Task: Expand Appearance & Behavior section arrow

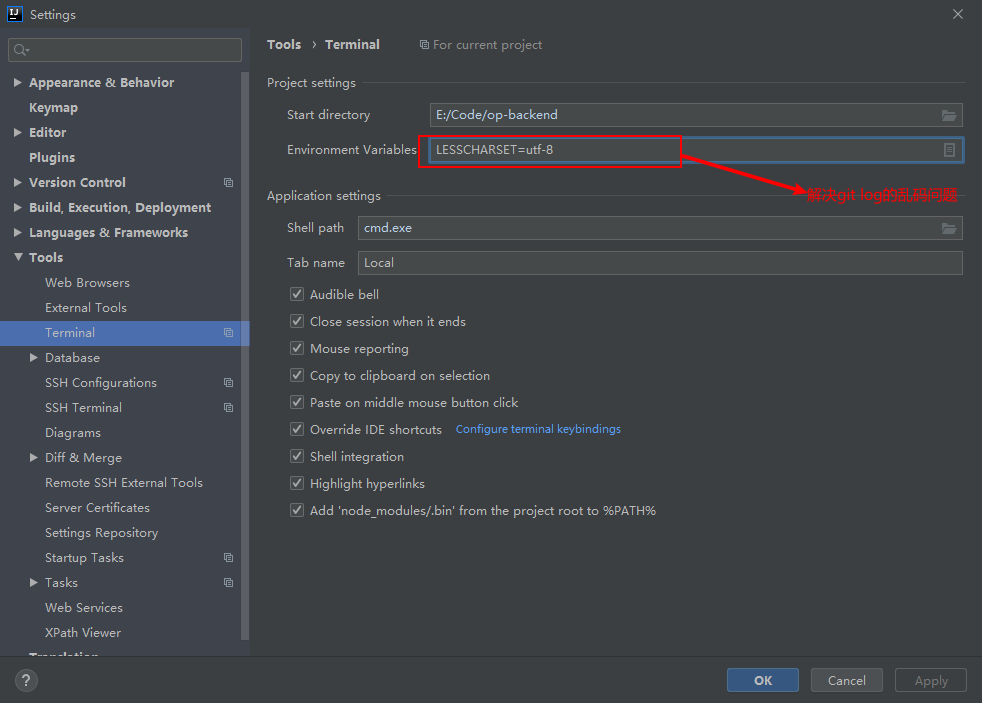Action: click(18, 82)
